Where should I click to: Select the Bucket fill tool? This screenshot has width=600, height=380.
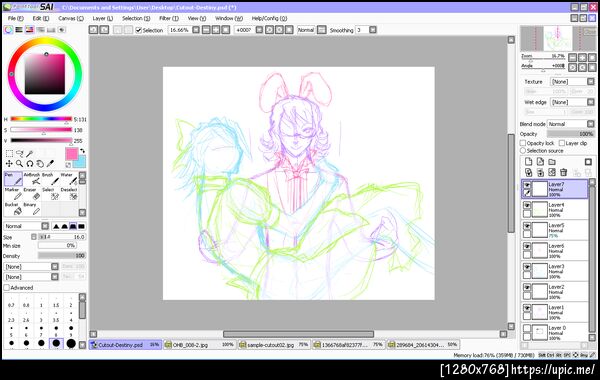[13, 209]
